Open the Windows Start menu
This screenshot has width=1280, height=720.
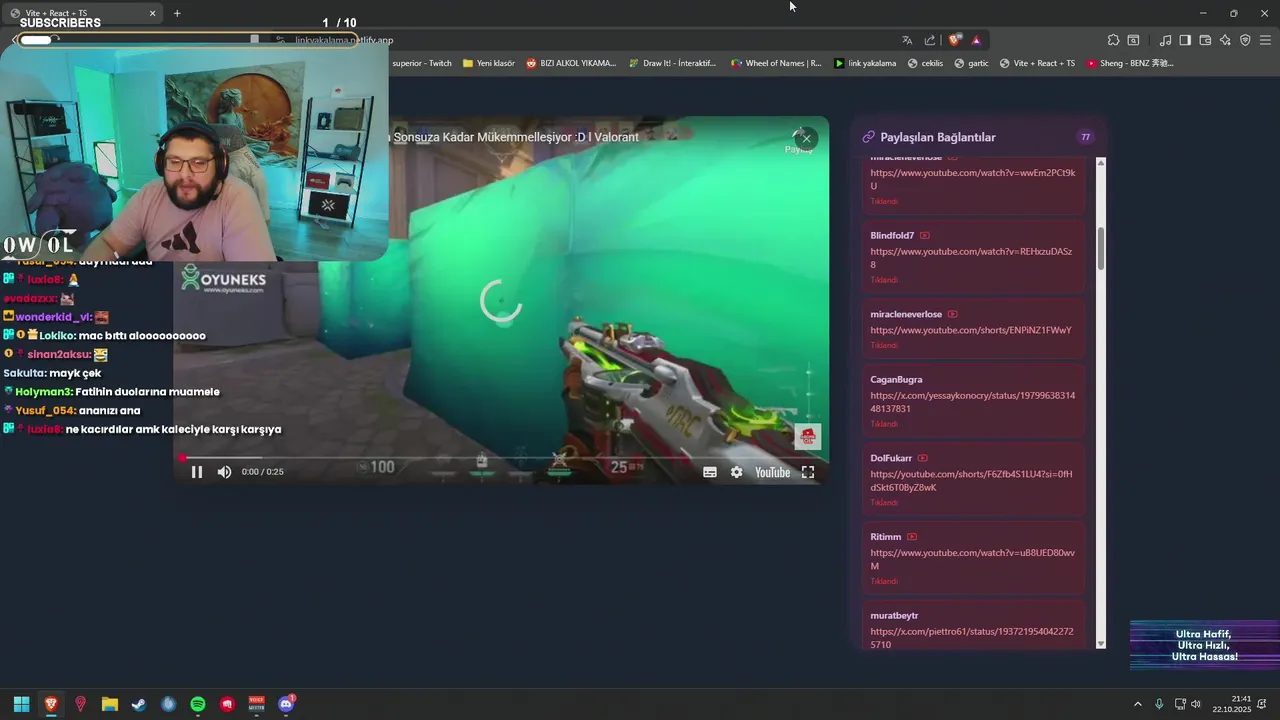[x=21, y=704]
